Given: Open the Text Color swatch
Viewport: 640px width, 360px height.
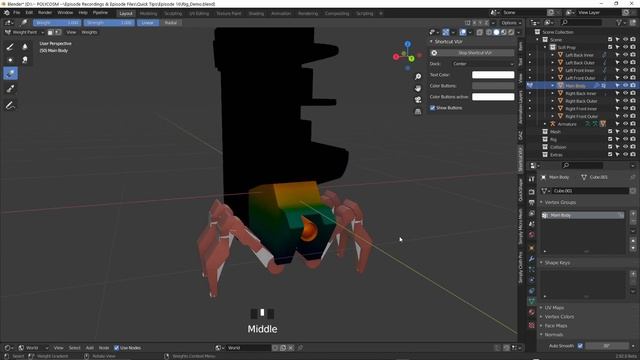Looking at the screenshot, I should pyautogui.click(x=493, y=75).
